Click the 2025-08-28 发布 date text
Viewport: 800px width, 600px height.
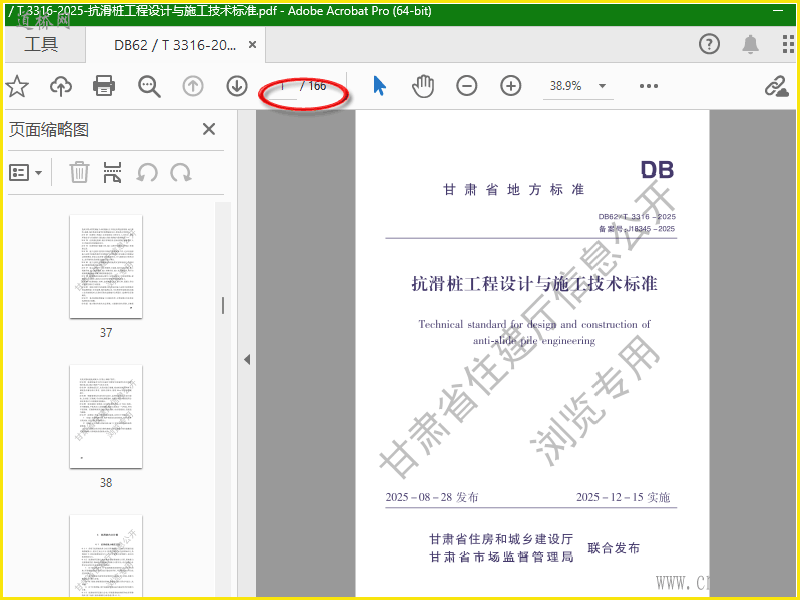pos(432,497)
